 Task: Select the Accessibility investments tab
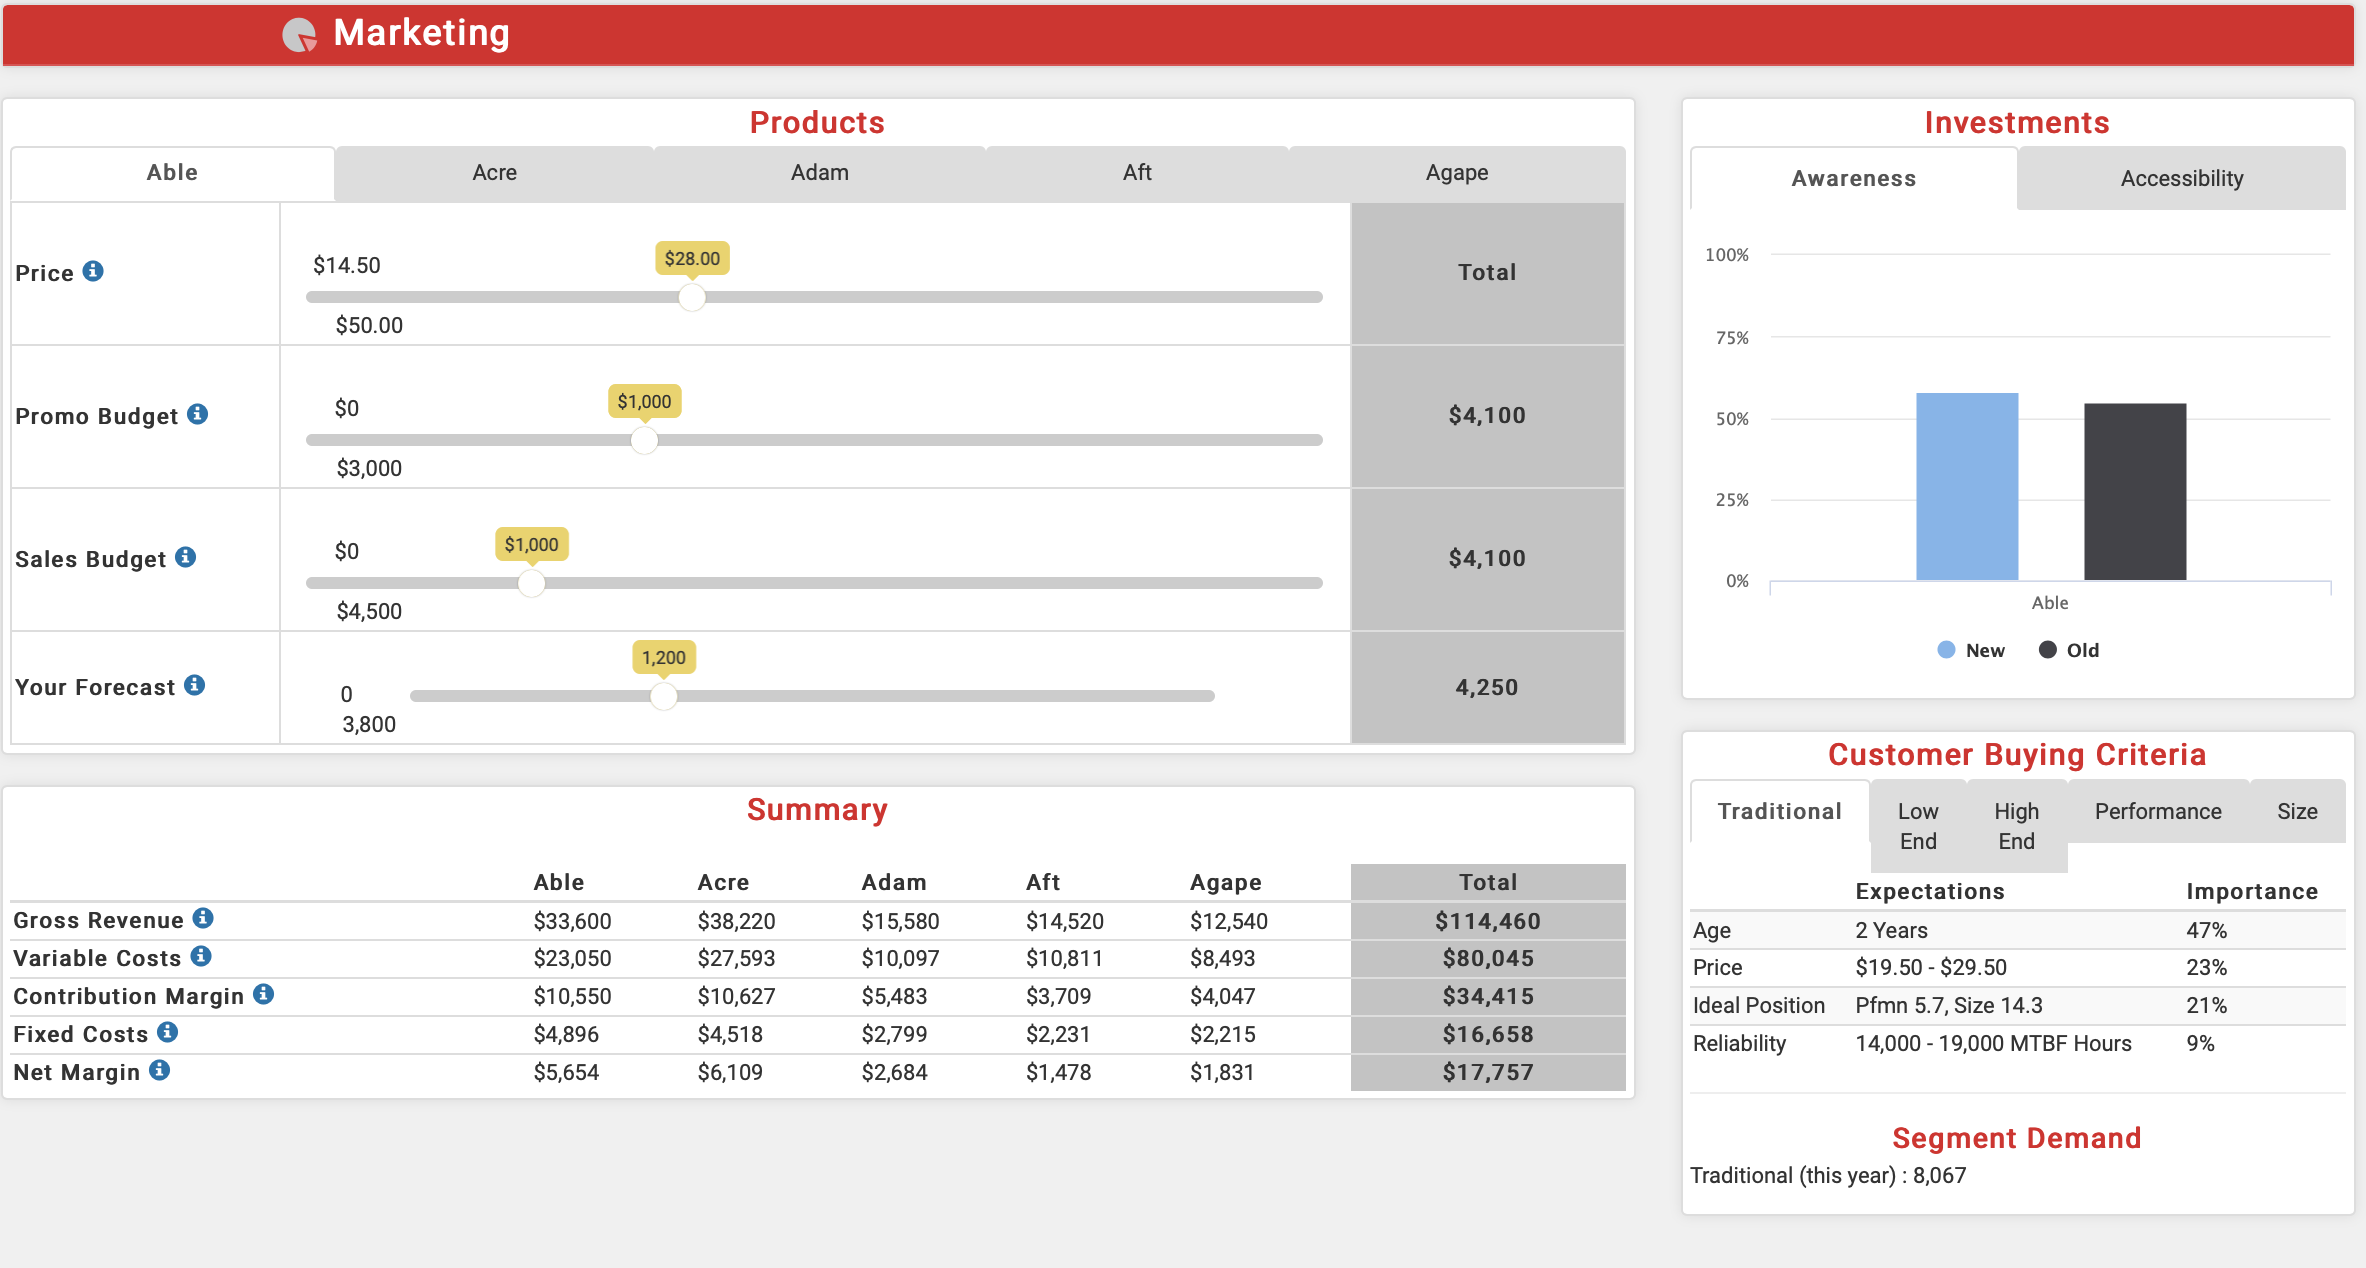[2181, 179]
